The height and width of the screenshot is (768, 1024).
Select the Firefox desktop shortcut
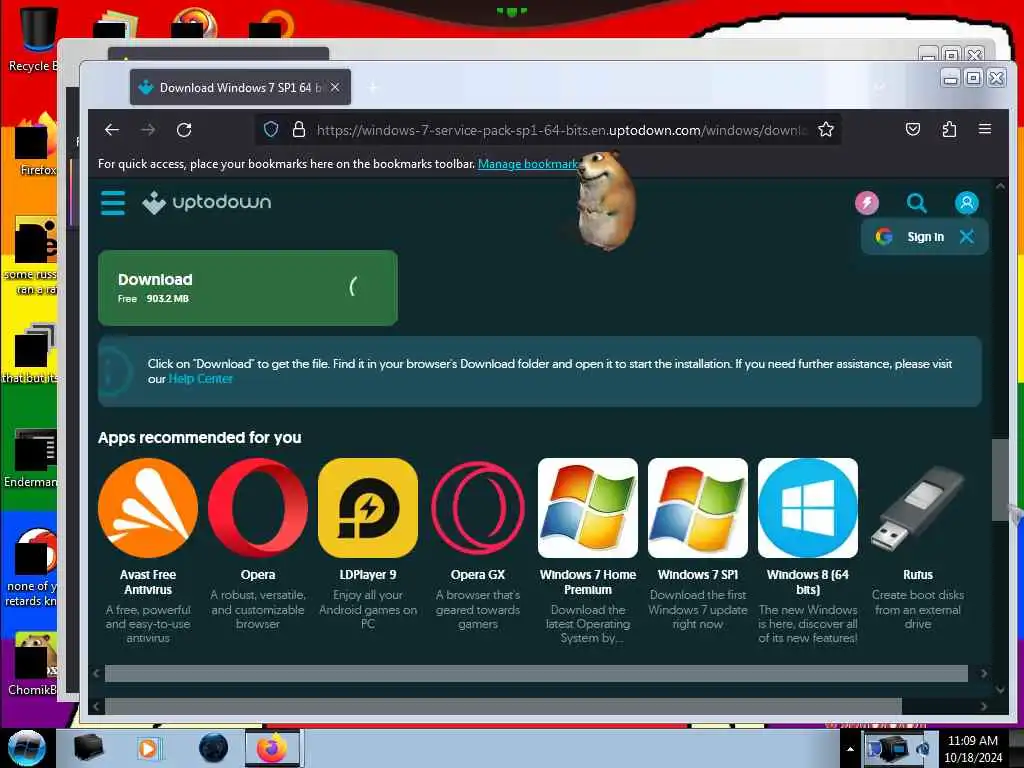point(38,145)
